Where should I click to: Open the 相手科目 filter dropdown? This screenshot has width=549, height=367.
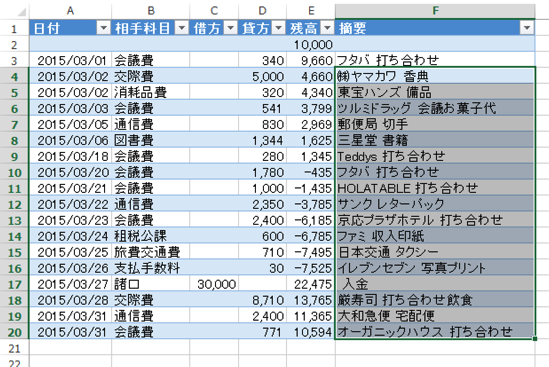(182, 28)
